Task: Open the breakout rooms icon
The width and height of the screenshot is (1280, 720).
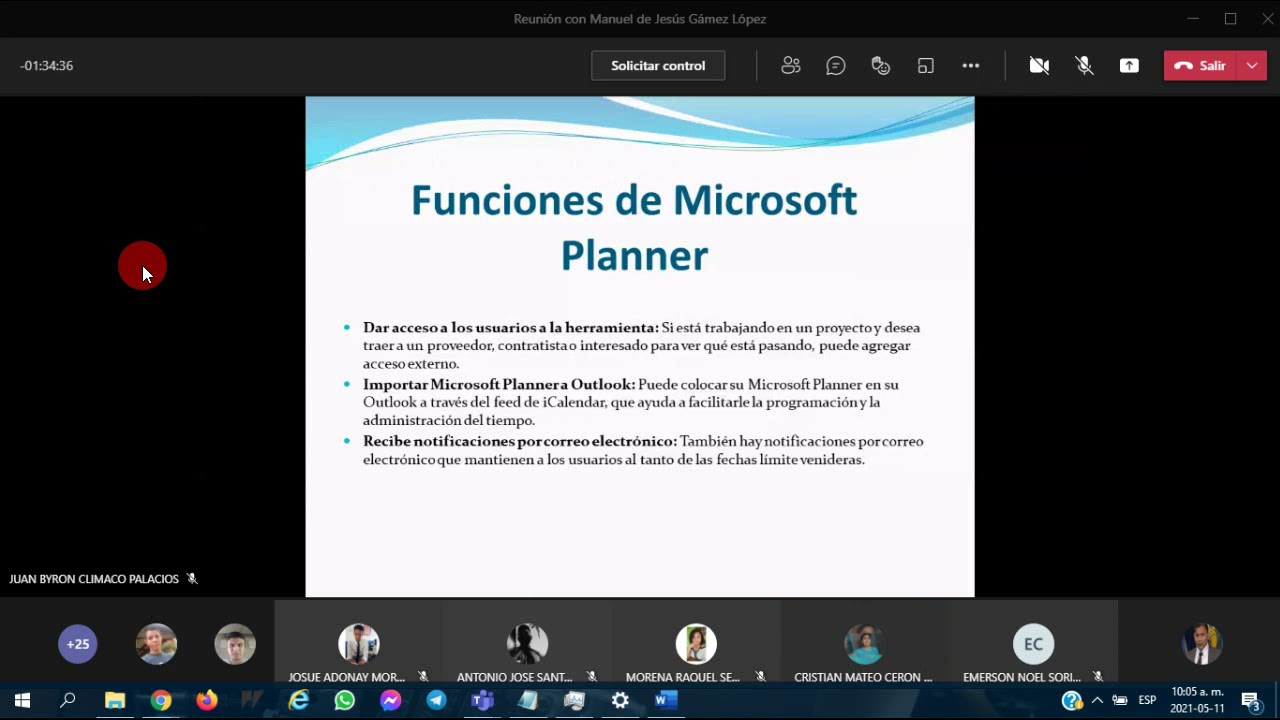Action: point(926,66)
